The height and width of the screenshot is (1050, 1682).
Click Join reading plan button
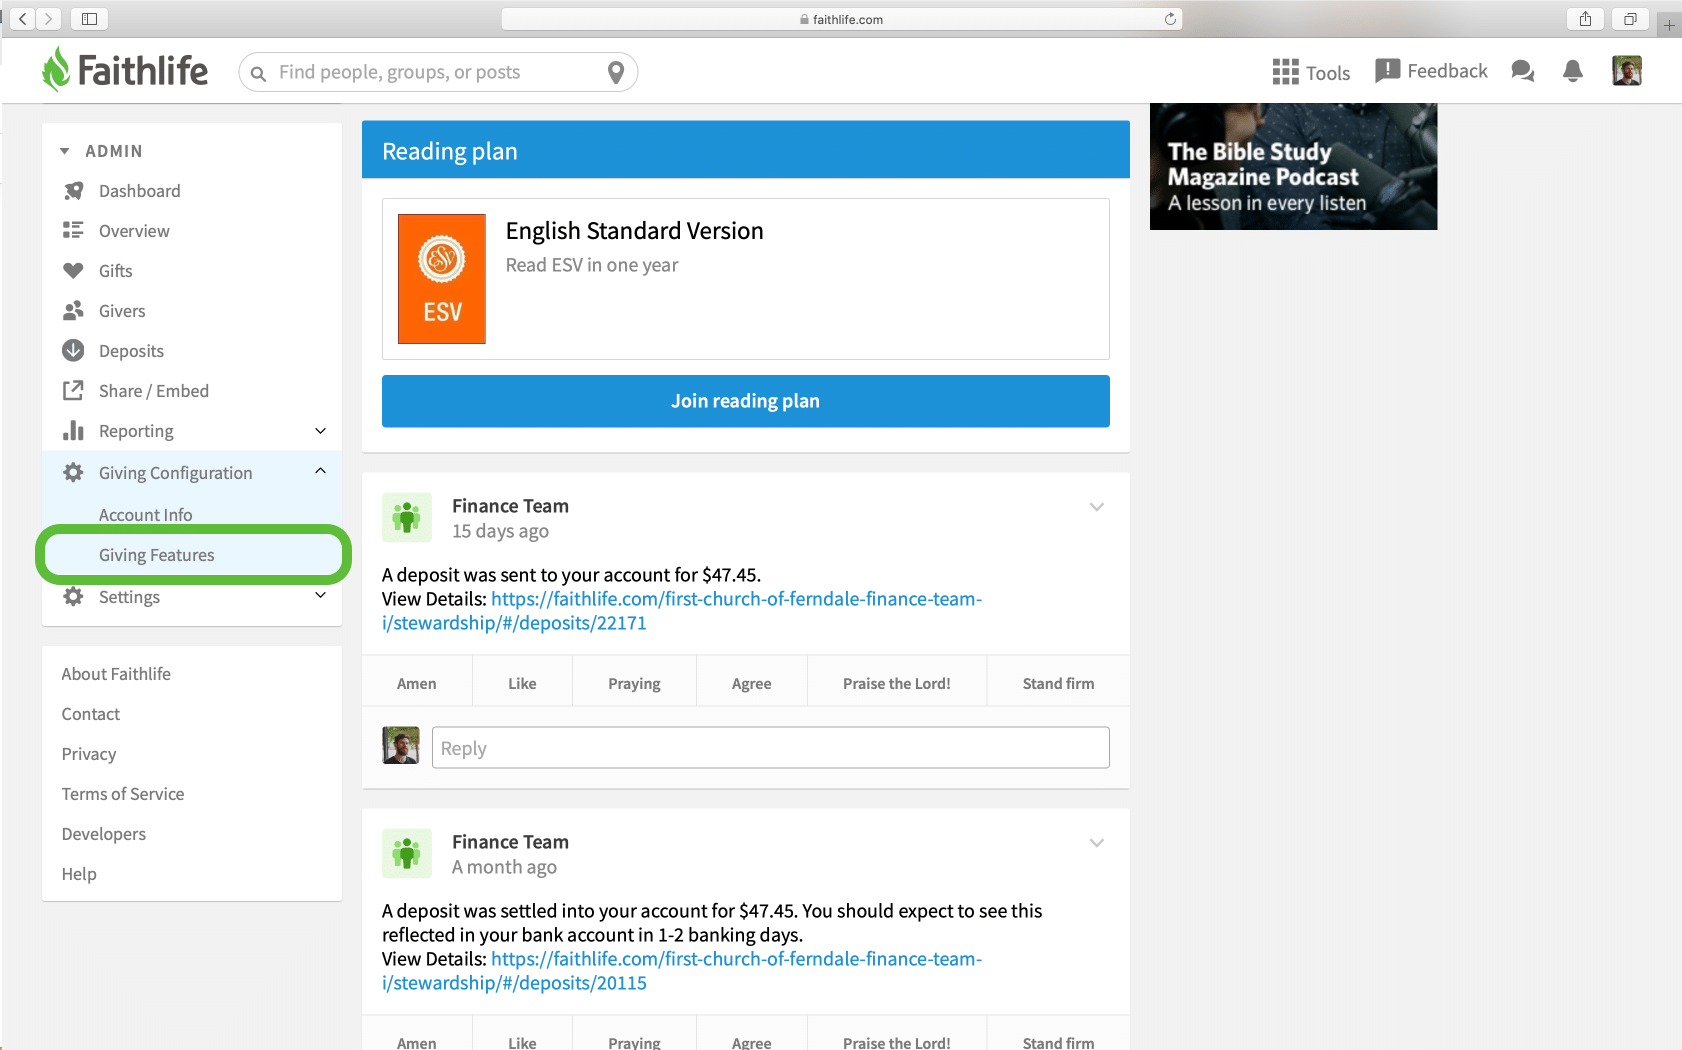click(x=746, y=401)
